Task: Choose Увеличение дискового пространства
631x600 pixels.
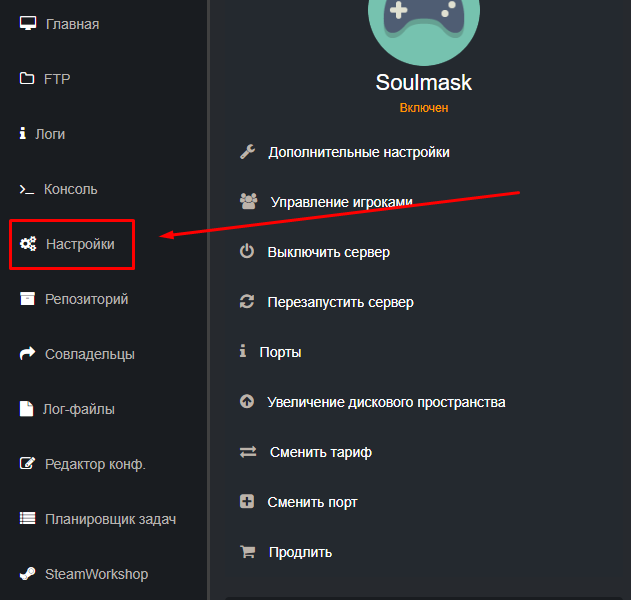Action: click(386, 402)
